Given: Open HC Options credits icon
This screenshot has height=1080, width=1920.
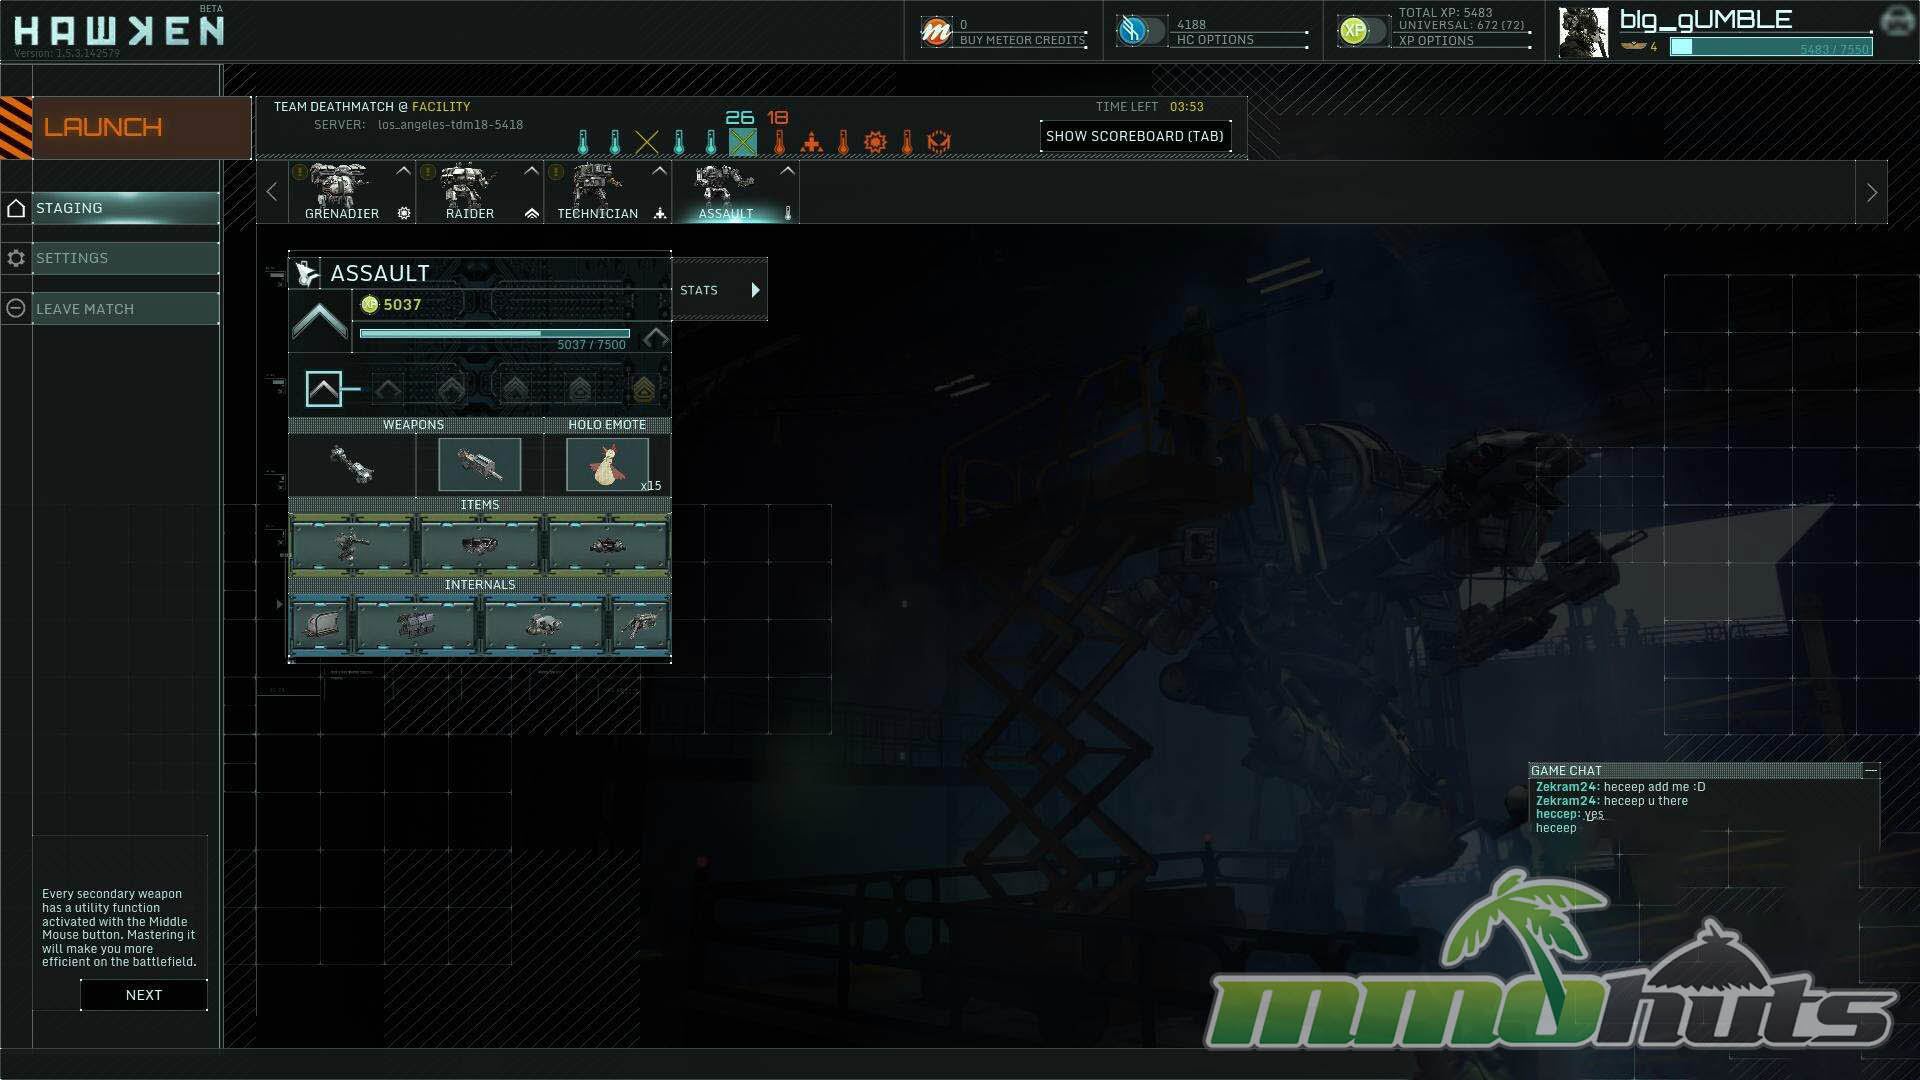Looking at the screenshot, I should click(x=1133, y=31).
